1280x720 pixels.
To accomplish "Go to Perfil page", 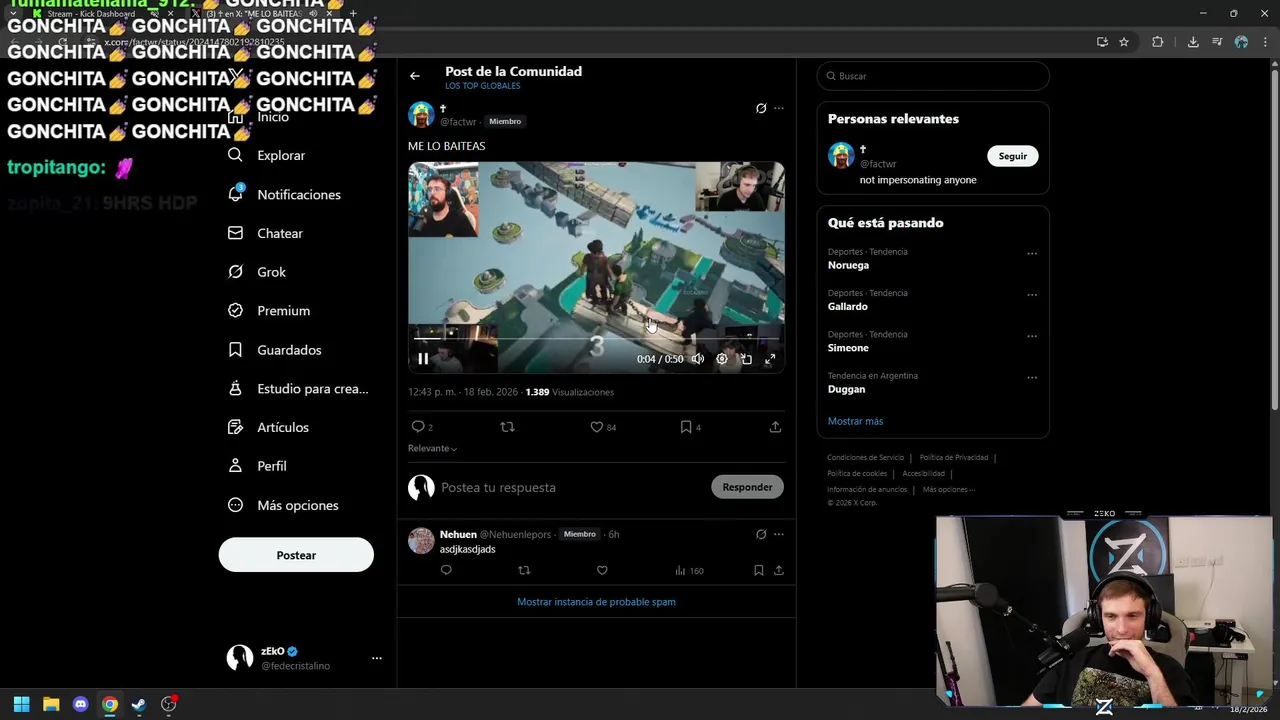I will point(257,466).
